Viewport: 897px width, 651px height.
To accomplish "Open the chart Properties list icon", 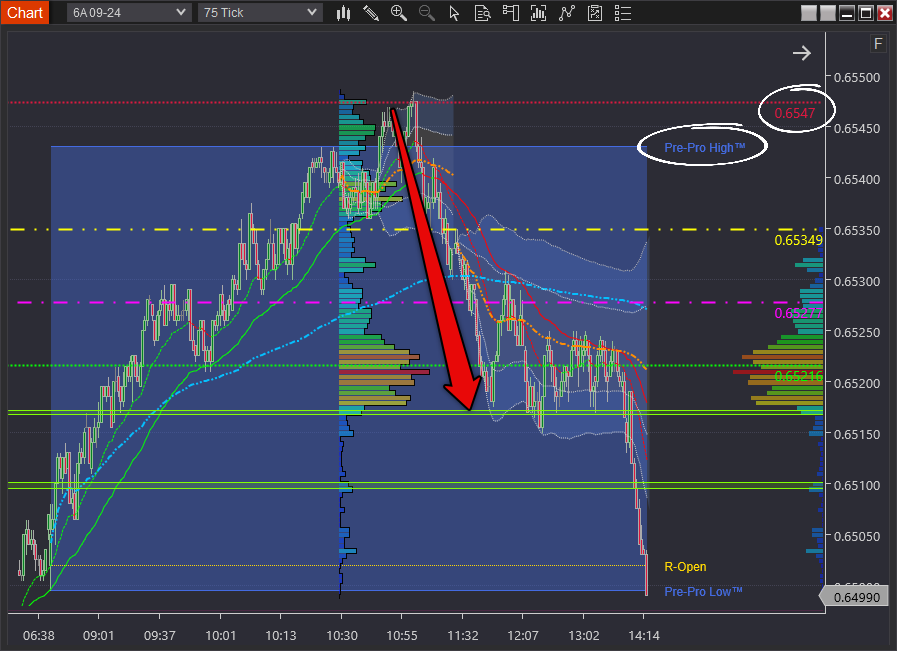I will pyautogui.click(x=622, y=13).
